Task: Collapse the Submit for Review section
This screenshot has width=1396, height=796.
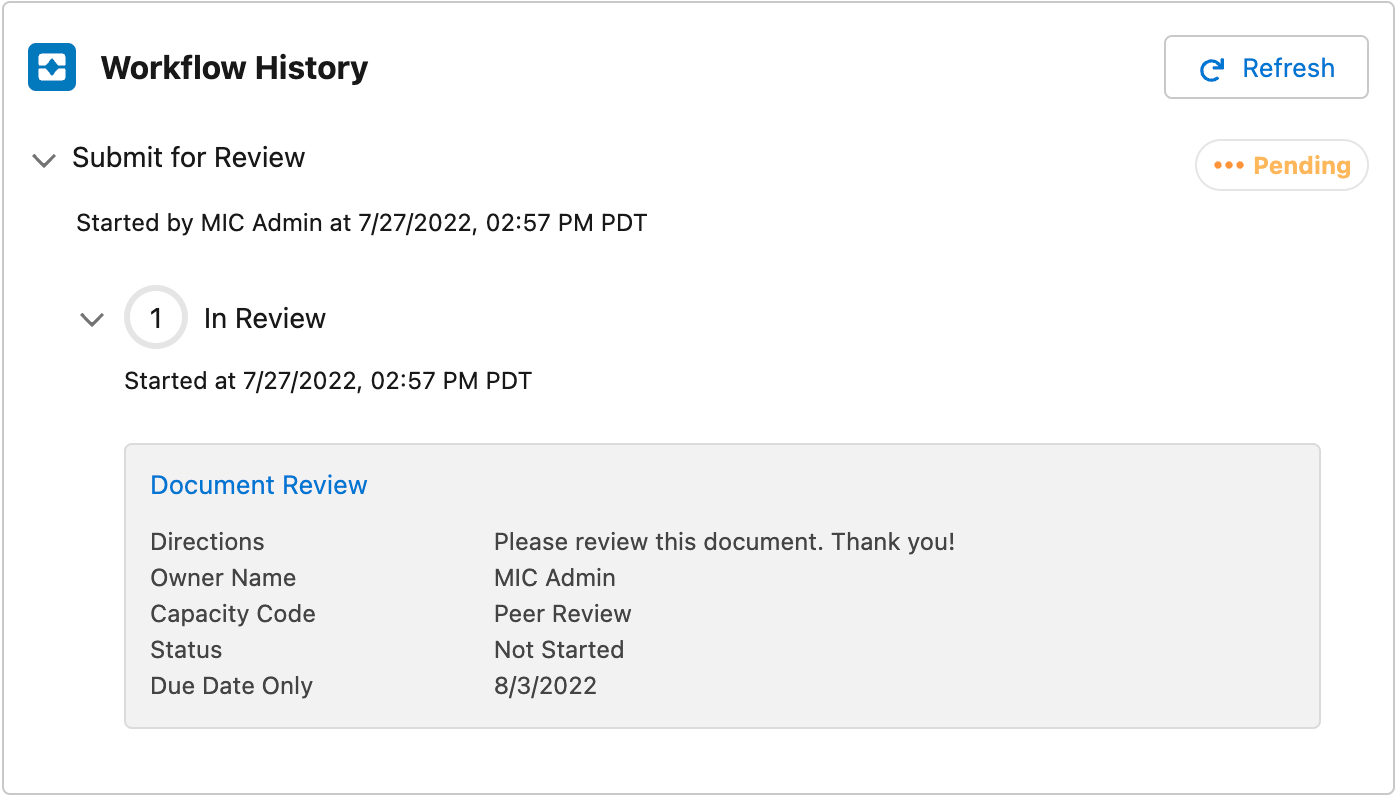Action: pyautogui.click(x=44, y=160)
